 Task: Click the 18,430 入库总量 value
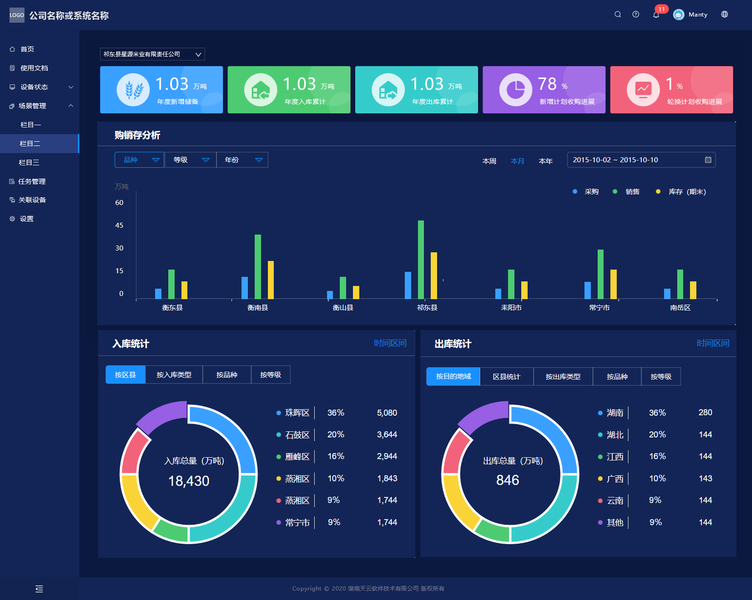pos(189,481)
